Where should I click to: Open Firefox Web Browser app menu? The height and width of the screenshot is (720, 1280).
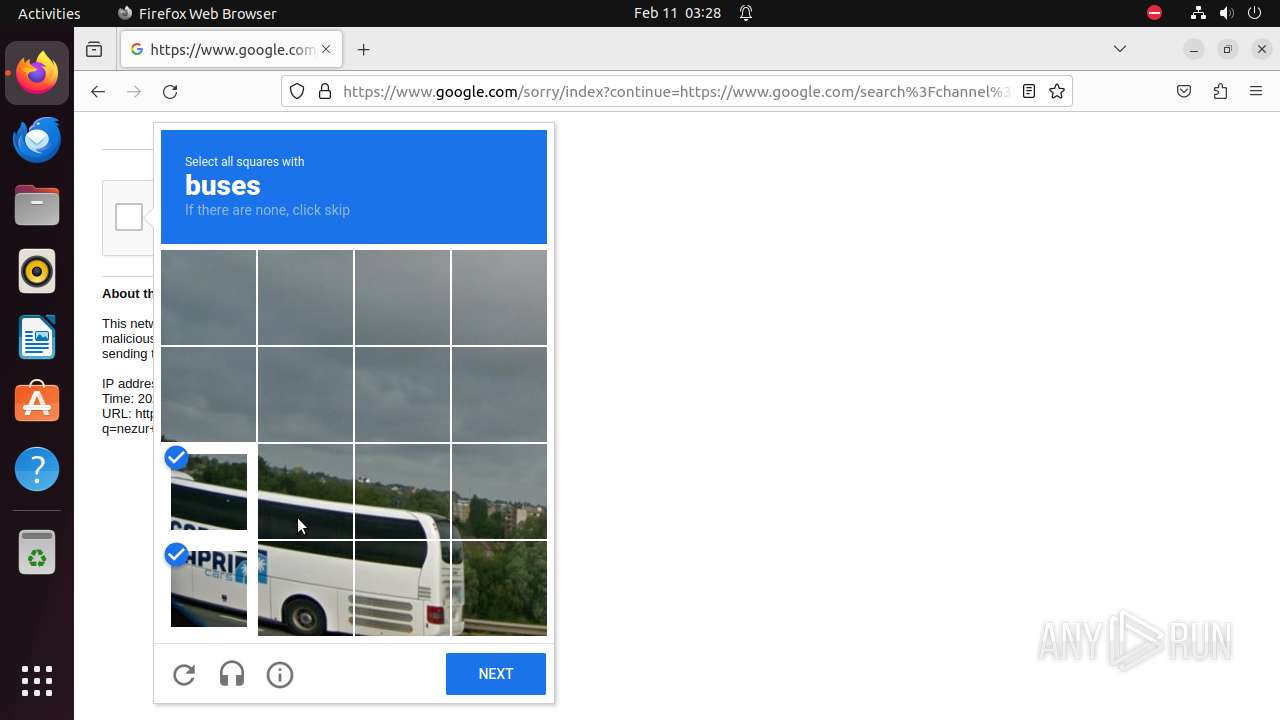pyautogui.click(x=197, y=13)
